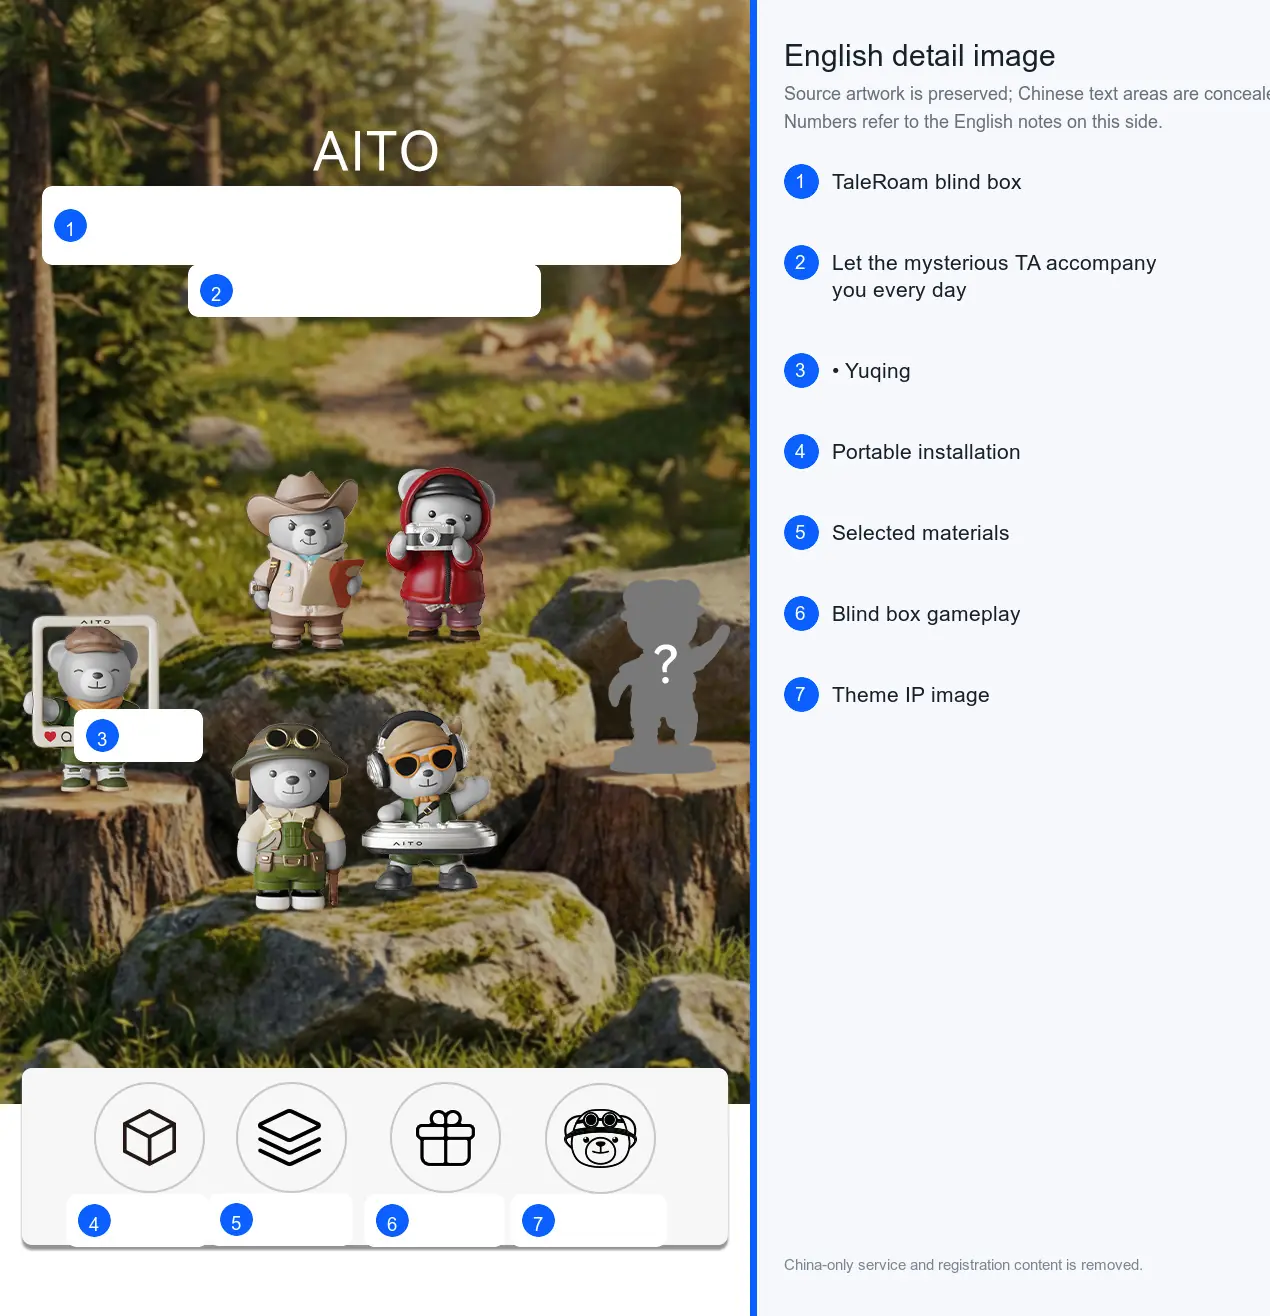Image resolution: width=1270 pixels, height=1316 pixels.
Task: Click the grey mystery silhouette figure
Action: (x=668, y=676)
